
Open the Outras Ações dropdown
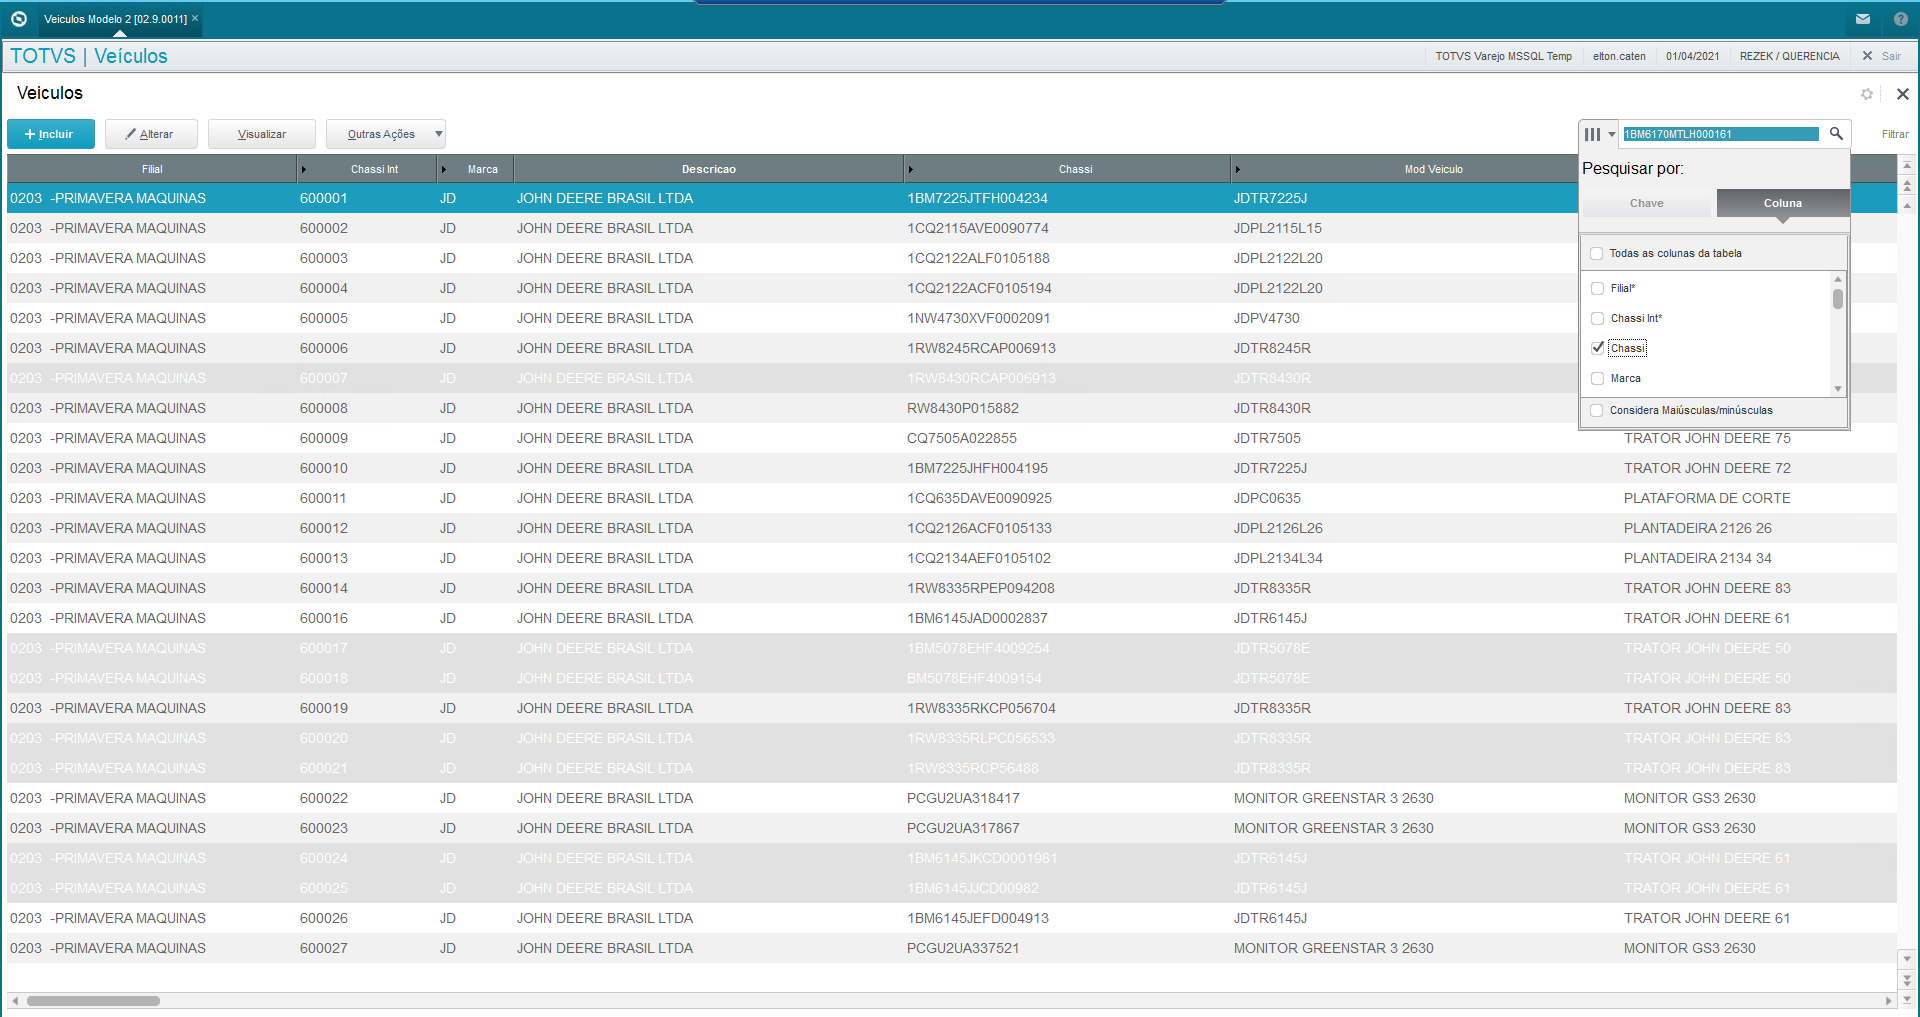pyautogui.click(x=386, y=134)
